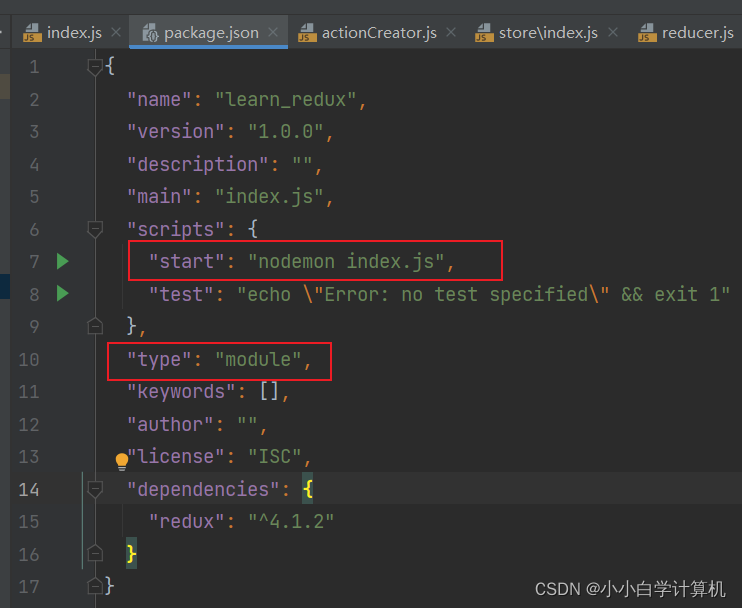
Task: Click the echo Error test command string
Action: click(483, 294)
